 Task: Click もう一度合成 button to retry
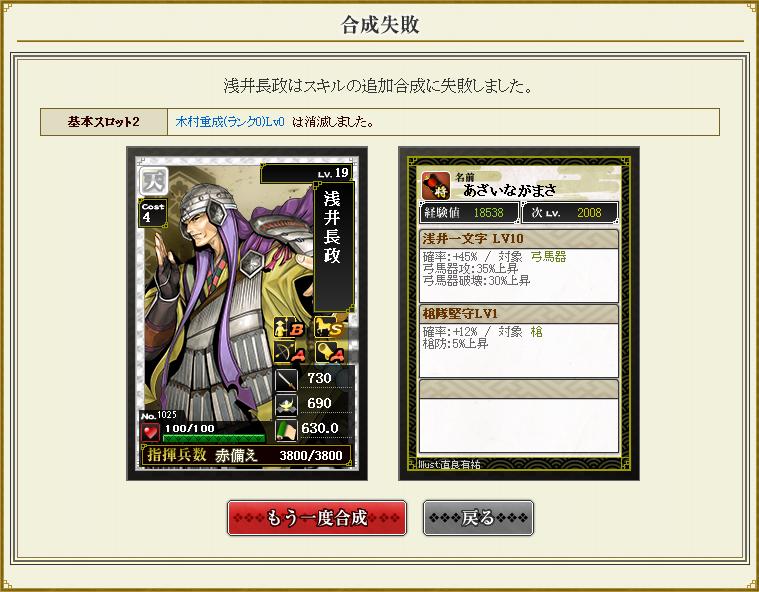317,518
